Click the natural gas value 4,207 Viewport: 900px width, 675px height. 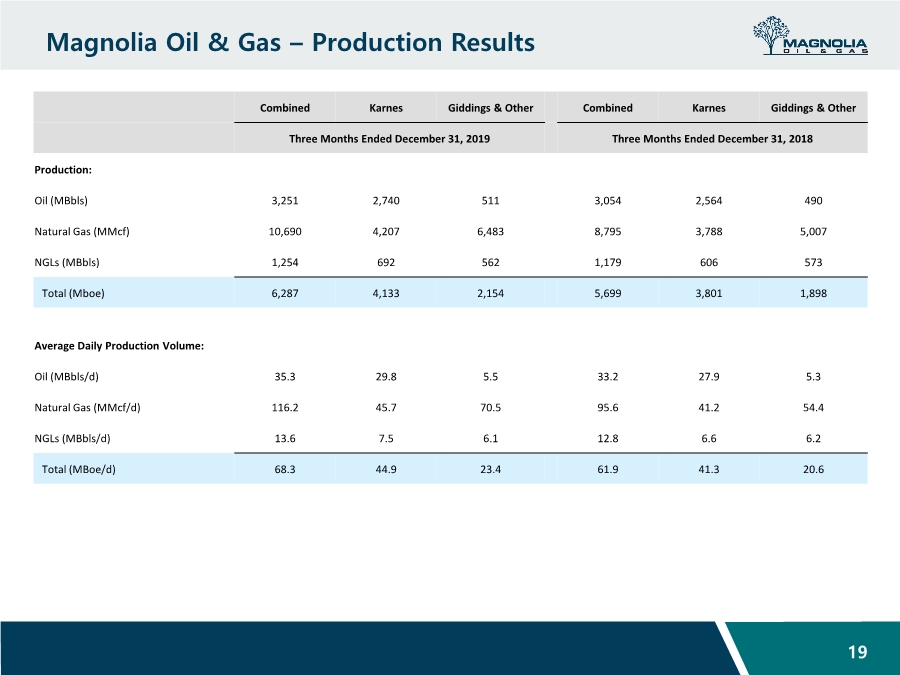click(386, 232)
